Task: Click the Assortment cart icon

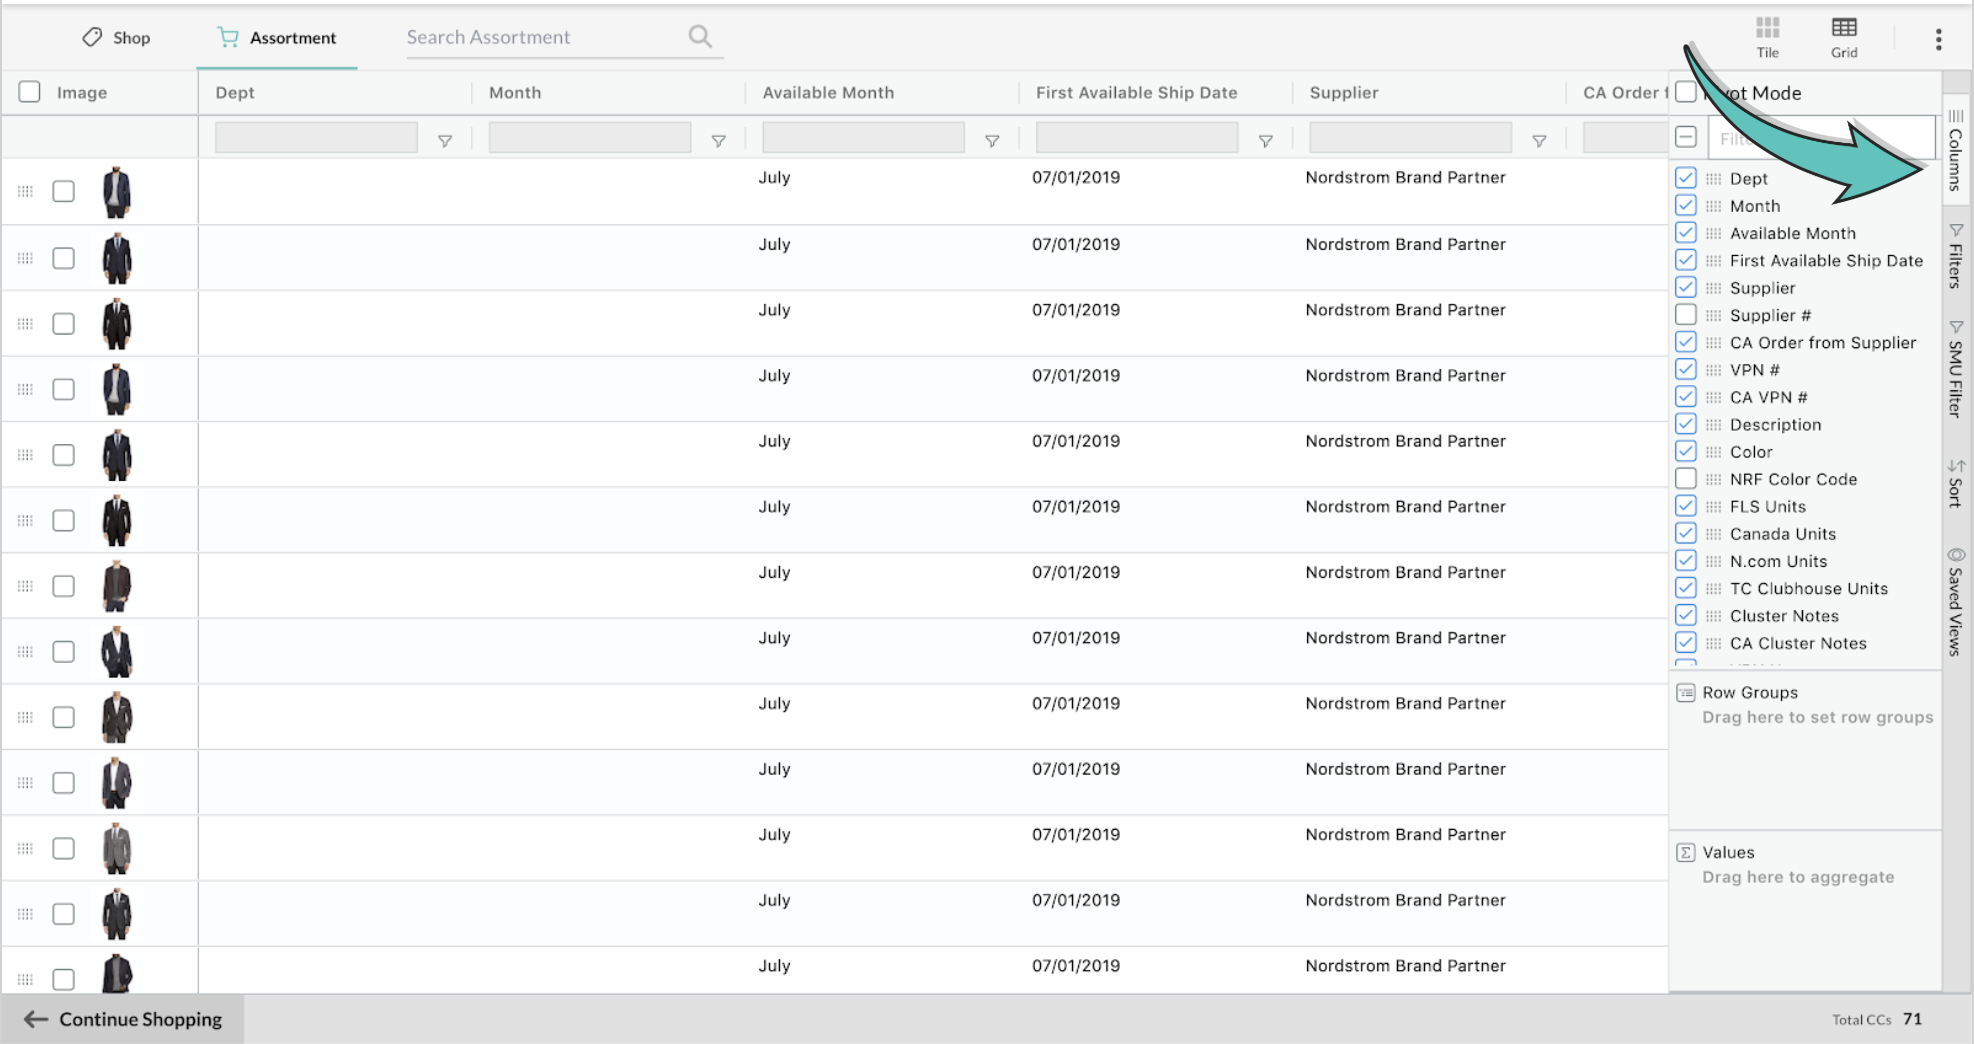Action: tap(228, 37)
